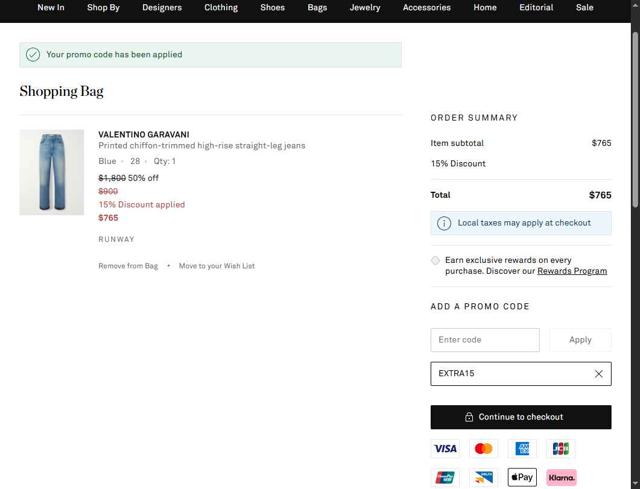
Task: Open the Valentino Garavani designer link
Action: click(x=144, y=134)
